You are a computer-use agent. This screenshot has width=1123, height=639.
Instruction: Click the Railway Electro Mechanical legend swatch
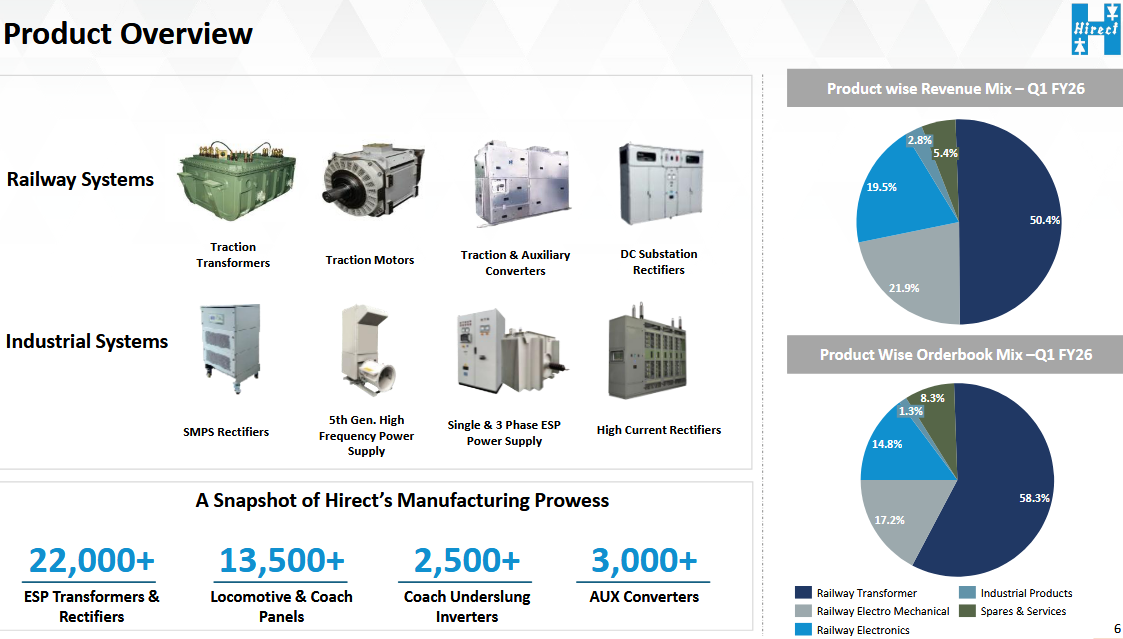click(x=803, y=611)
